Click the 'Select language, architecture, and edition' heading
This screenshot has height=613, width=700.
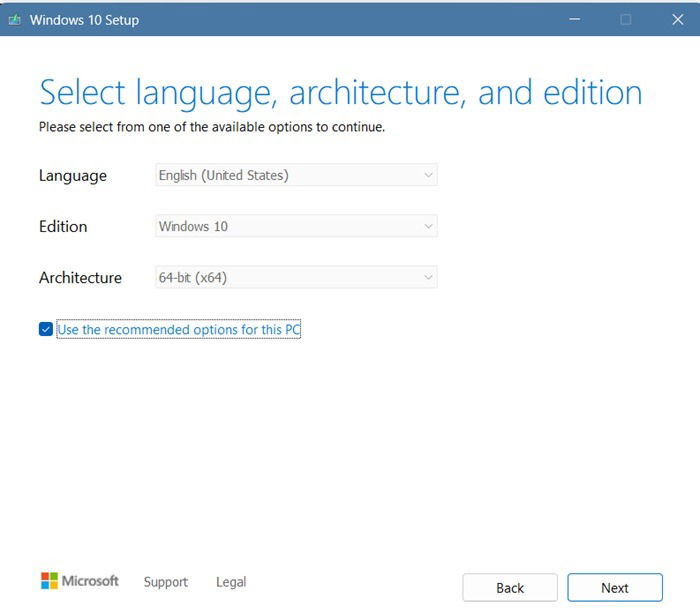pos(340,93)
